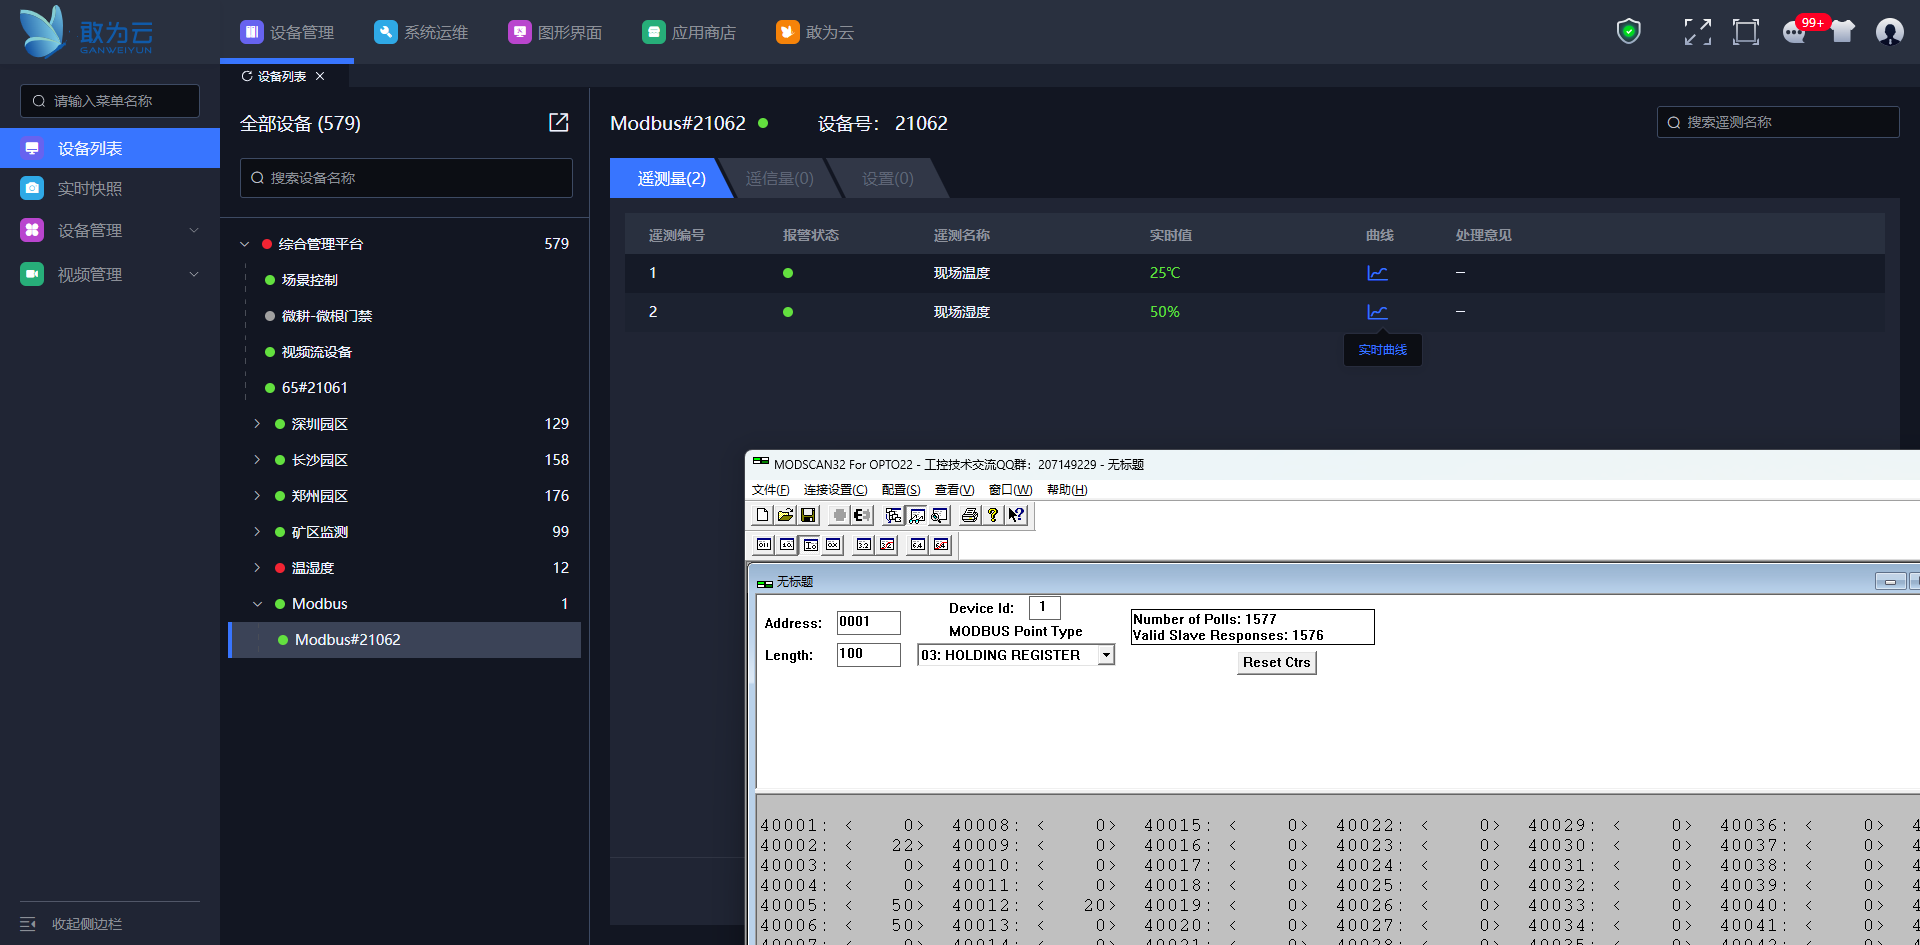1920x945 pixels.
Task: Select the binary display format toolbar button
Action: coord(764,545)
